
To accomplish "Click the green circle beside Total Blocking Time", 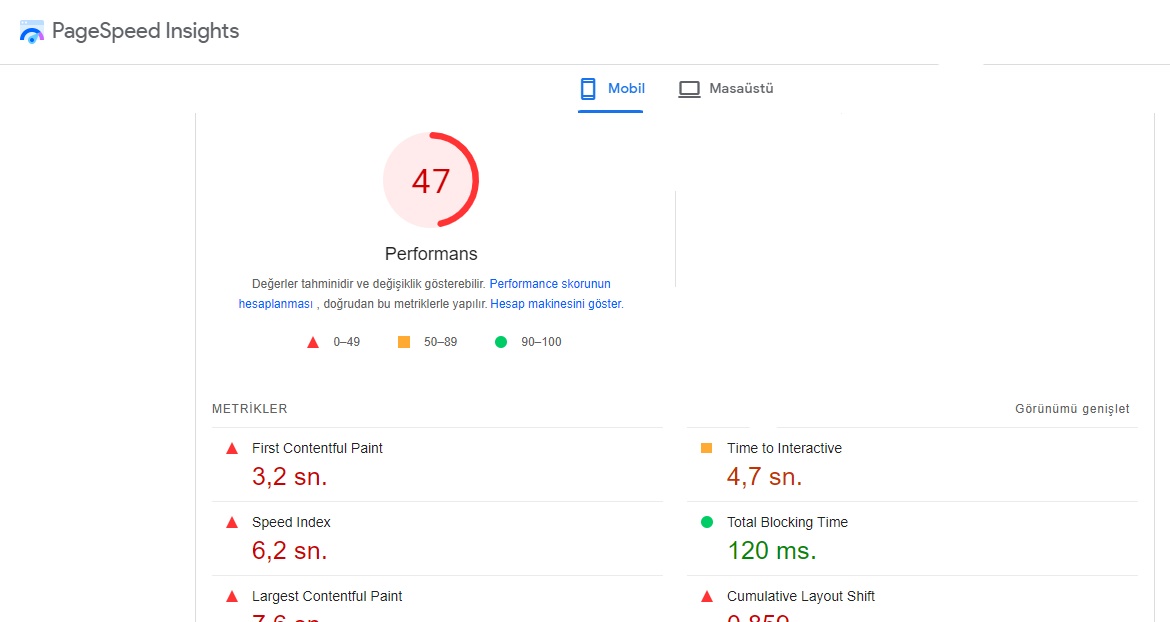I will (709, 522).
